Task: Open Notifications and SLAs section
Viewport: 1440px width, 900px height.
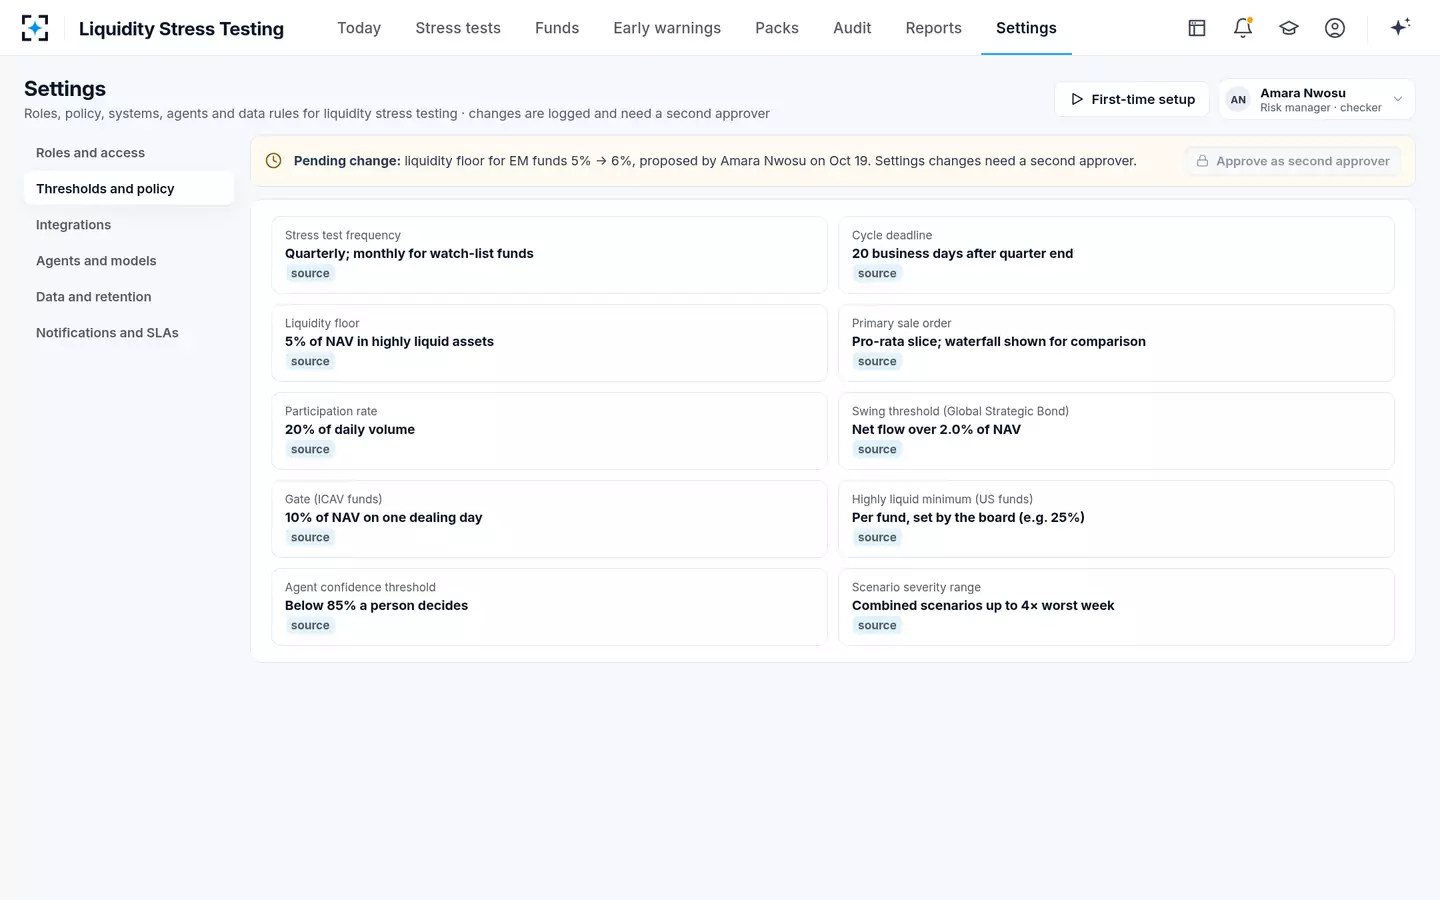Action: (129, 333)
